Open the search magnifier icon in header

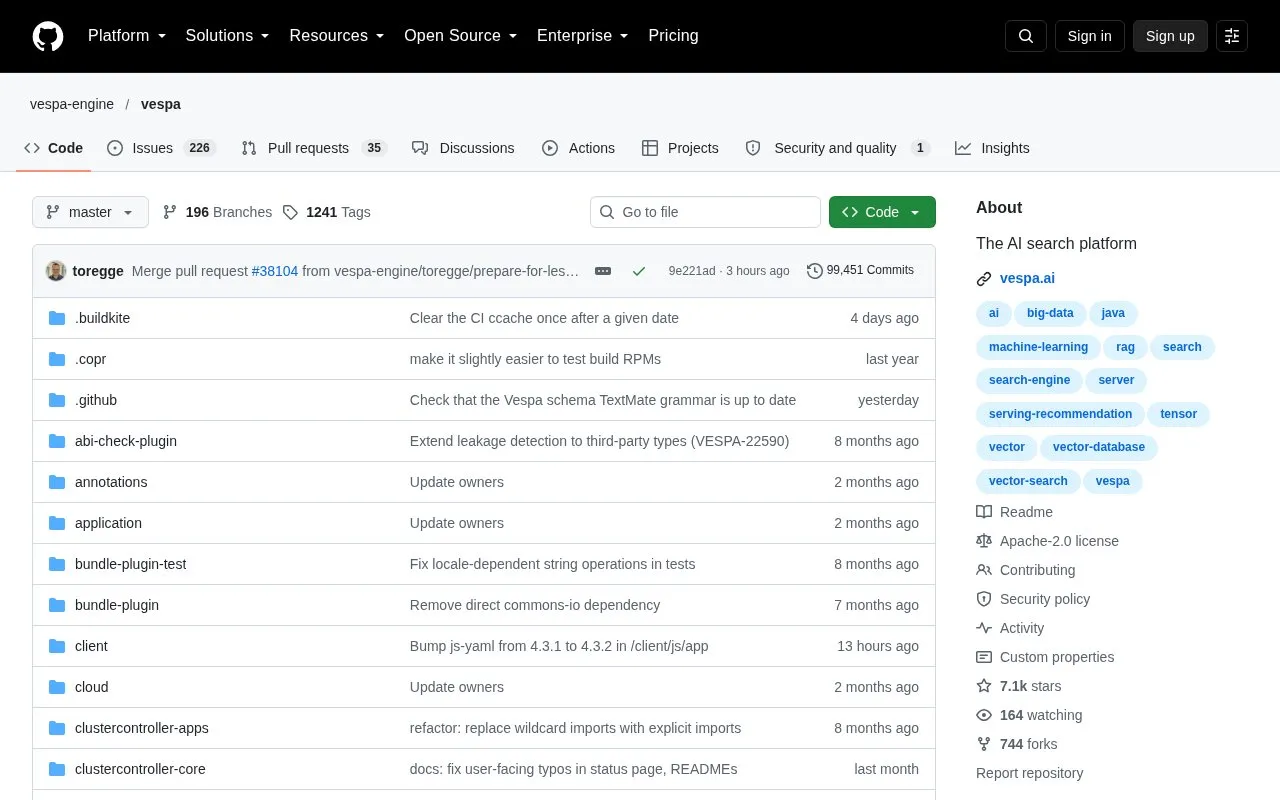pyautogui.click(x=1026, y=36)
